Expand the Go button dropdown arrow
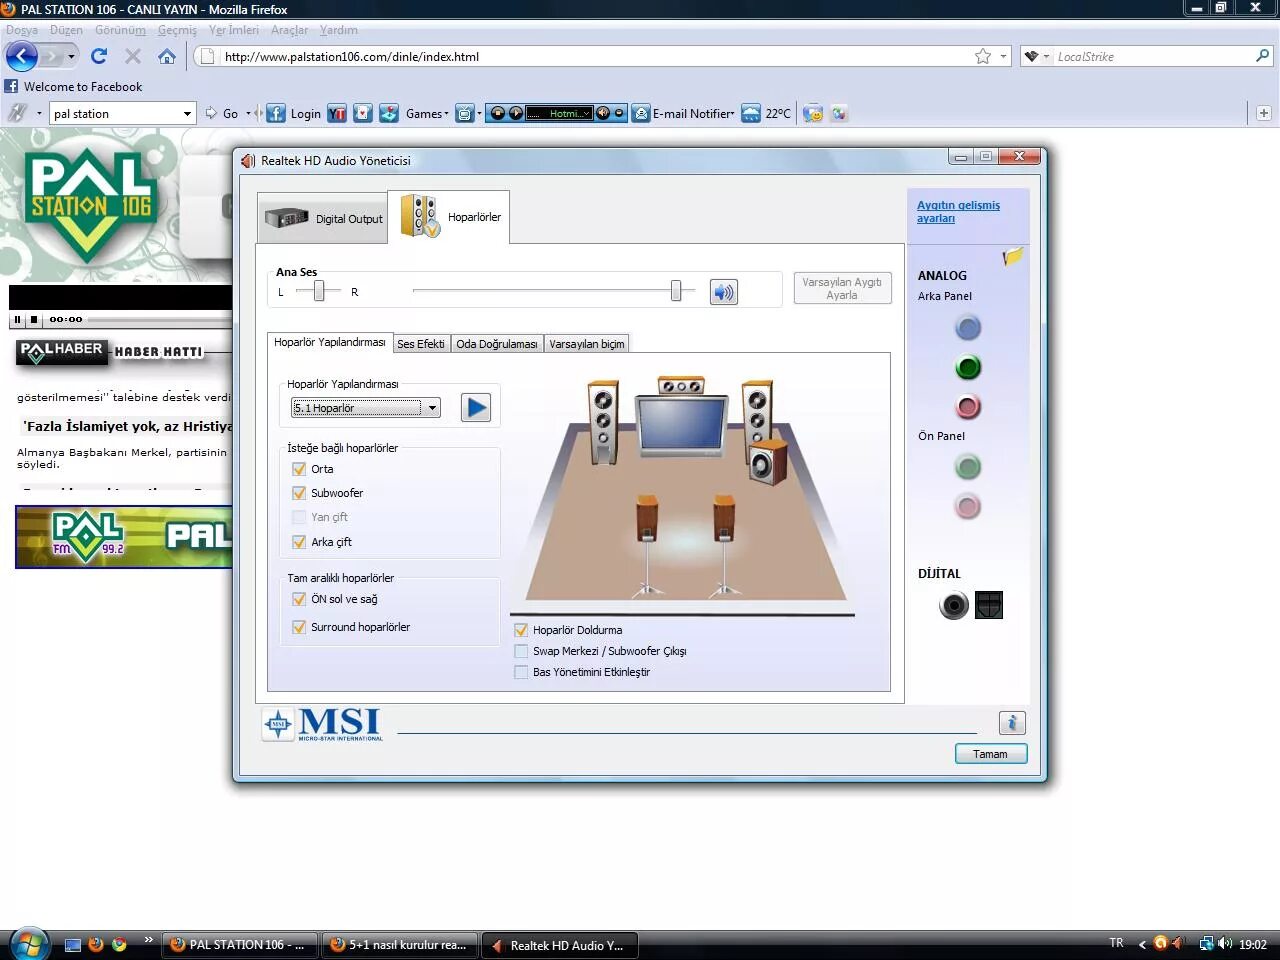The height and width of the screenshot is (960, 1280). tap(248, 114)
